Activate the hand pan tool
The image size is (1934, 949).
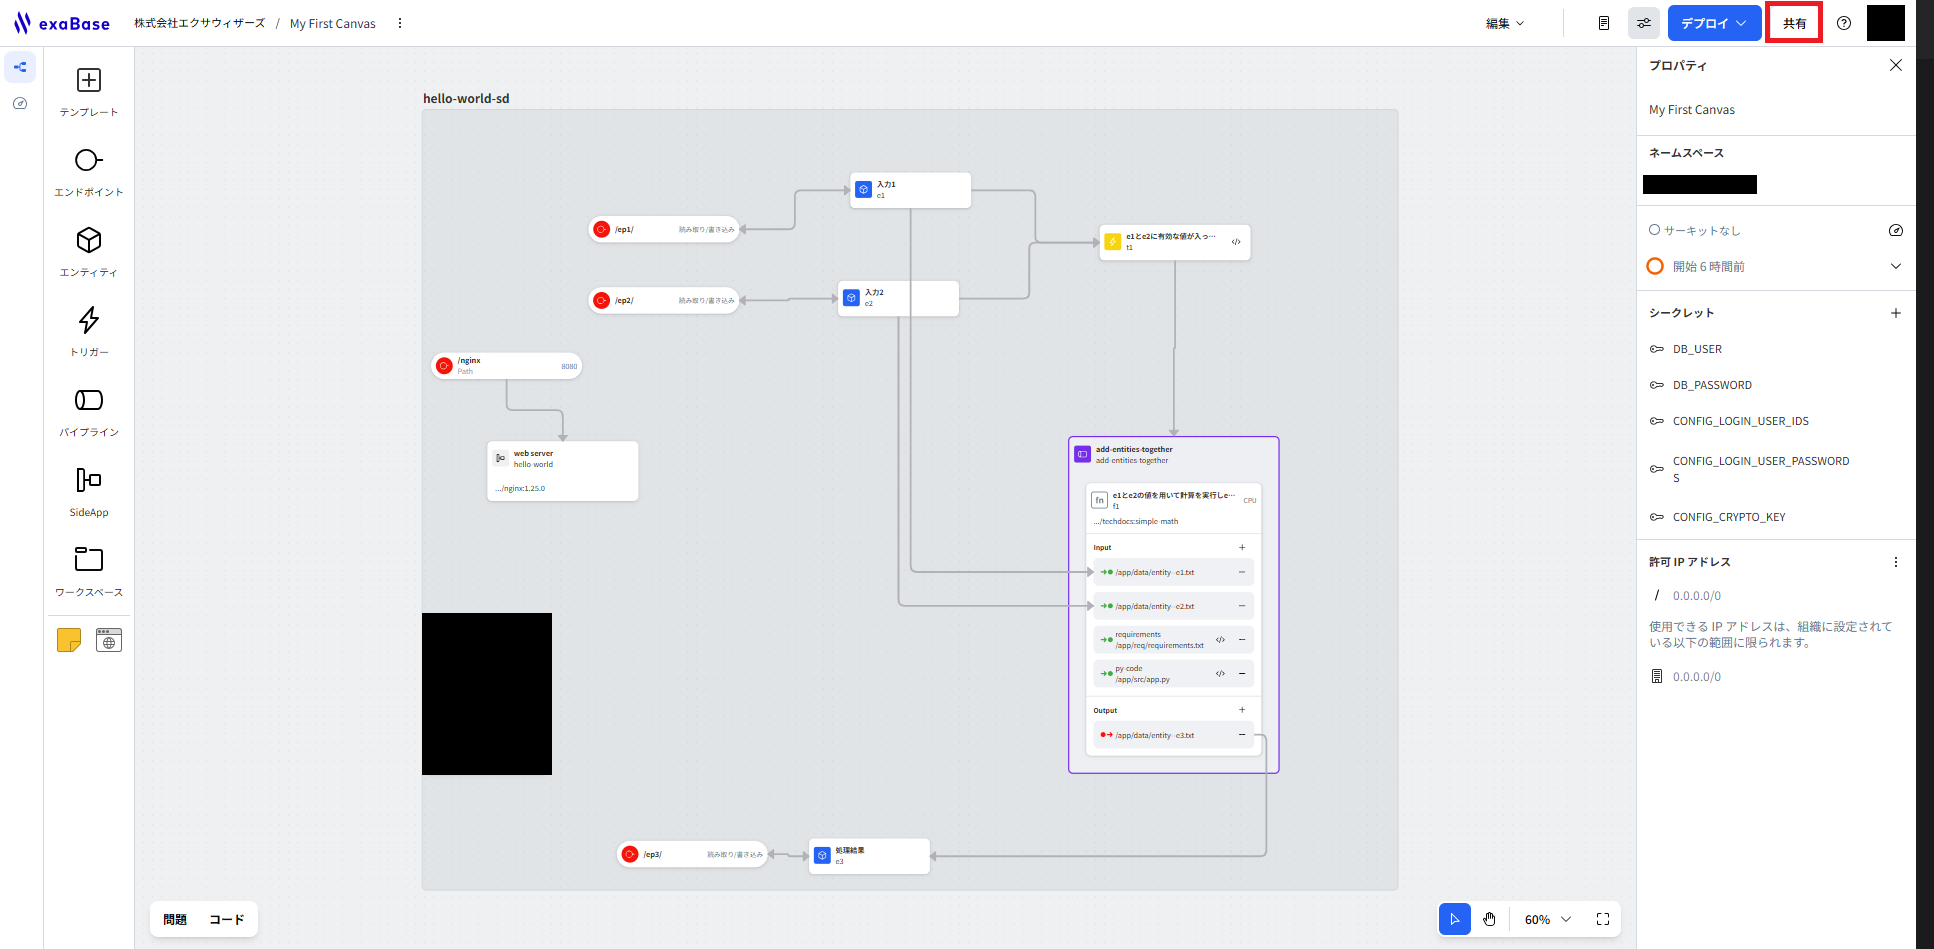pos(1489,919)
